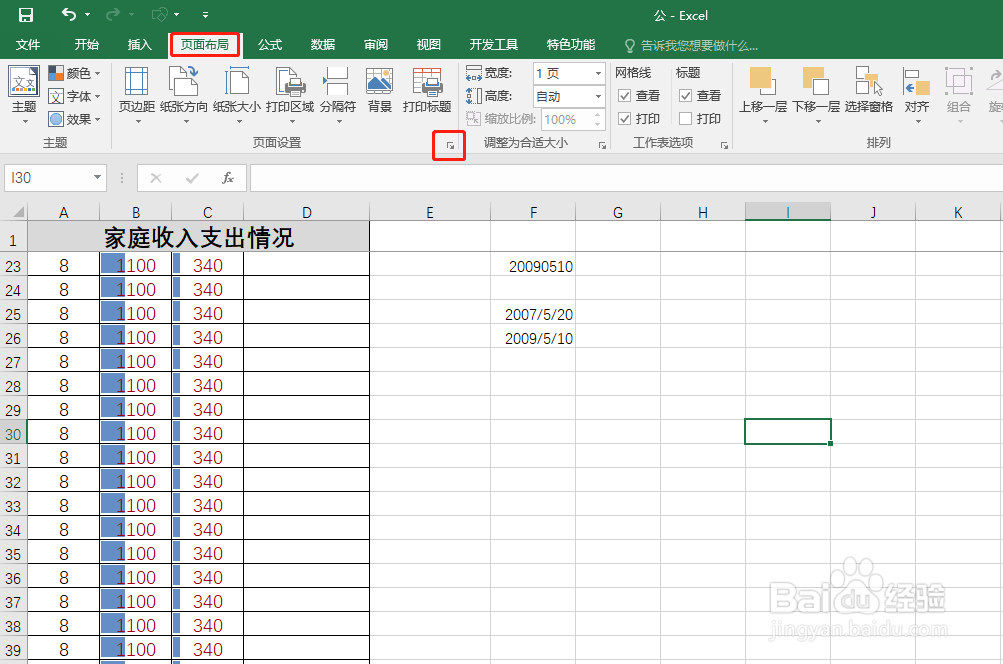Click the 8 cell in row 39
The width and height of the screenshot is (1003, 664).
click(x=63, y=649)
